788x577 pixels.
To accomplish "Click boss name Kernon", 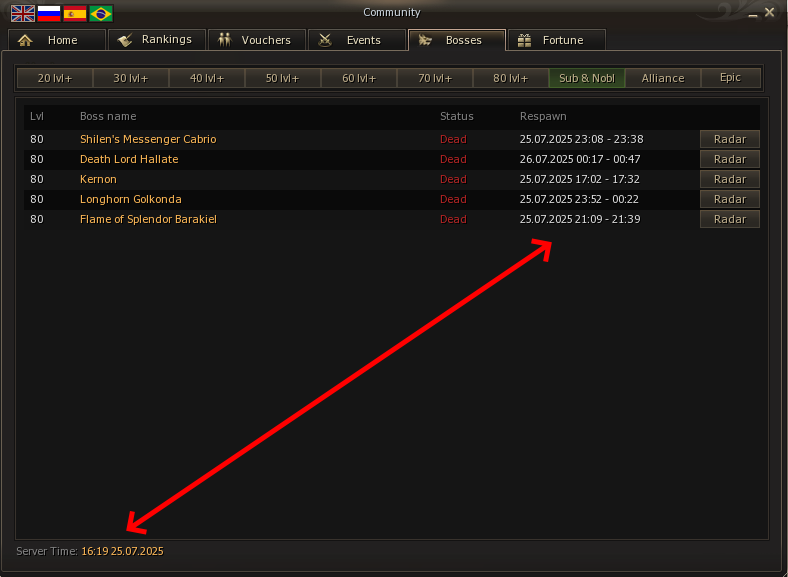I will tap(98, 179).
